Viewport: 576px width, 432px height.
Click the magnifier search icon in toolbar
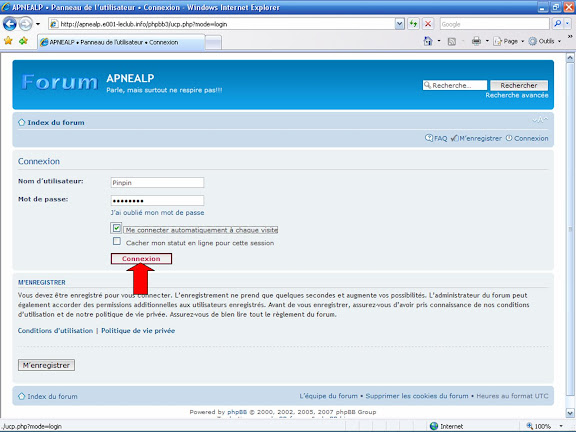pos(557,24)
